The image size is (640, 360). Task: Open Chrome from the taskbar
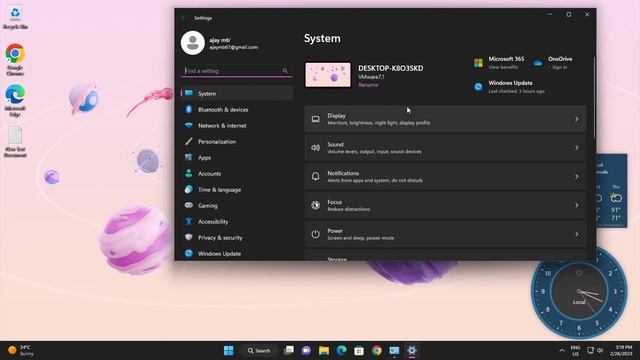pyautogui.click(x=376, y=350)
